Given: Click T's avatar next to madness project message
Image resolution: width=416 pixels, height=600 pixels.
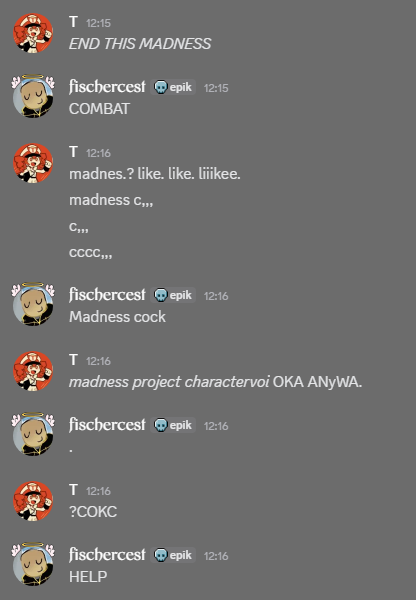Looking at the screenshot, I should pyautogui.click(x=33, y=371).
